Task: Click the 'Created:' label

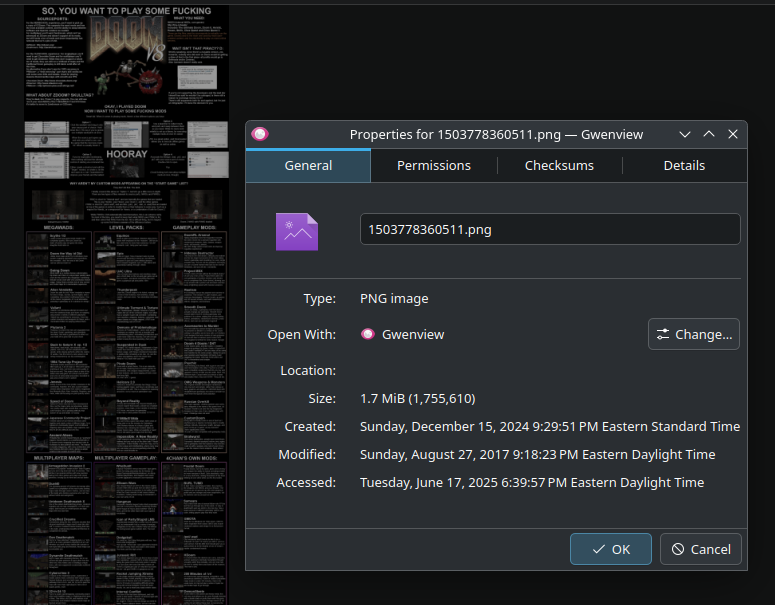Action: [310, 426]
